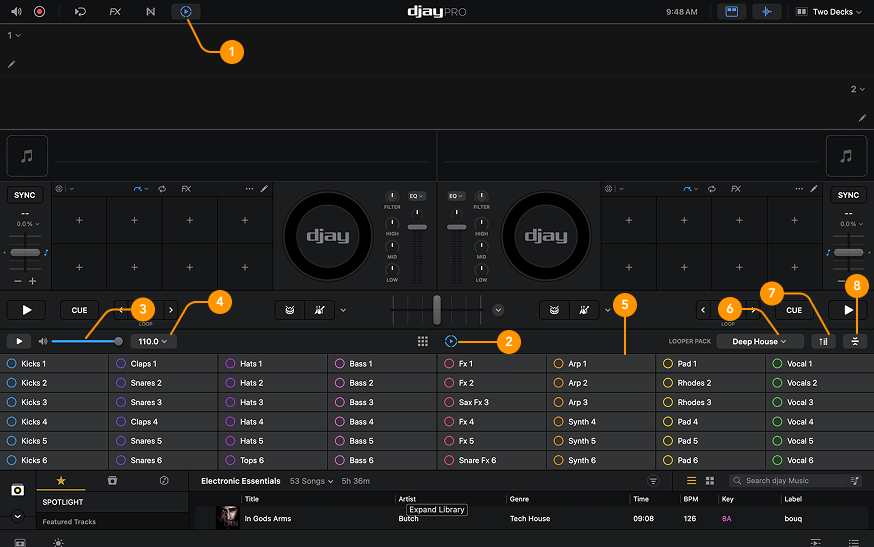Toggle left deck drums Neural Mix icon

point(290,310)
